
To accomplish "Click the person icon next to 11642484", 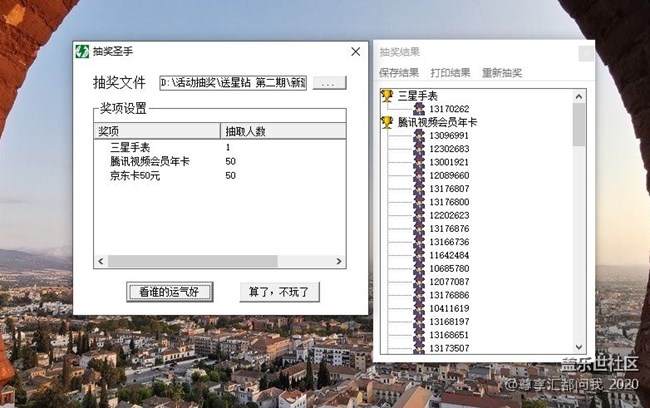I will [x=419, y=255].
